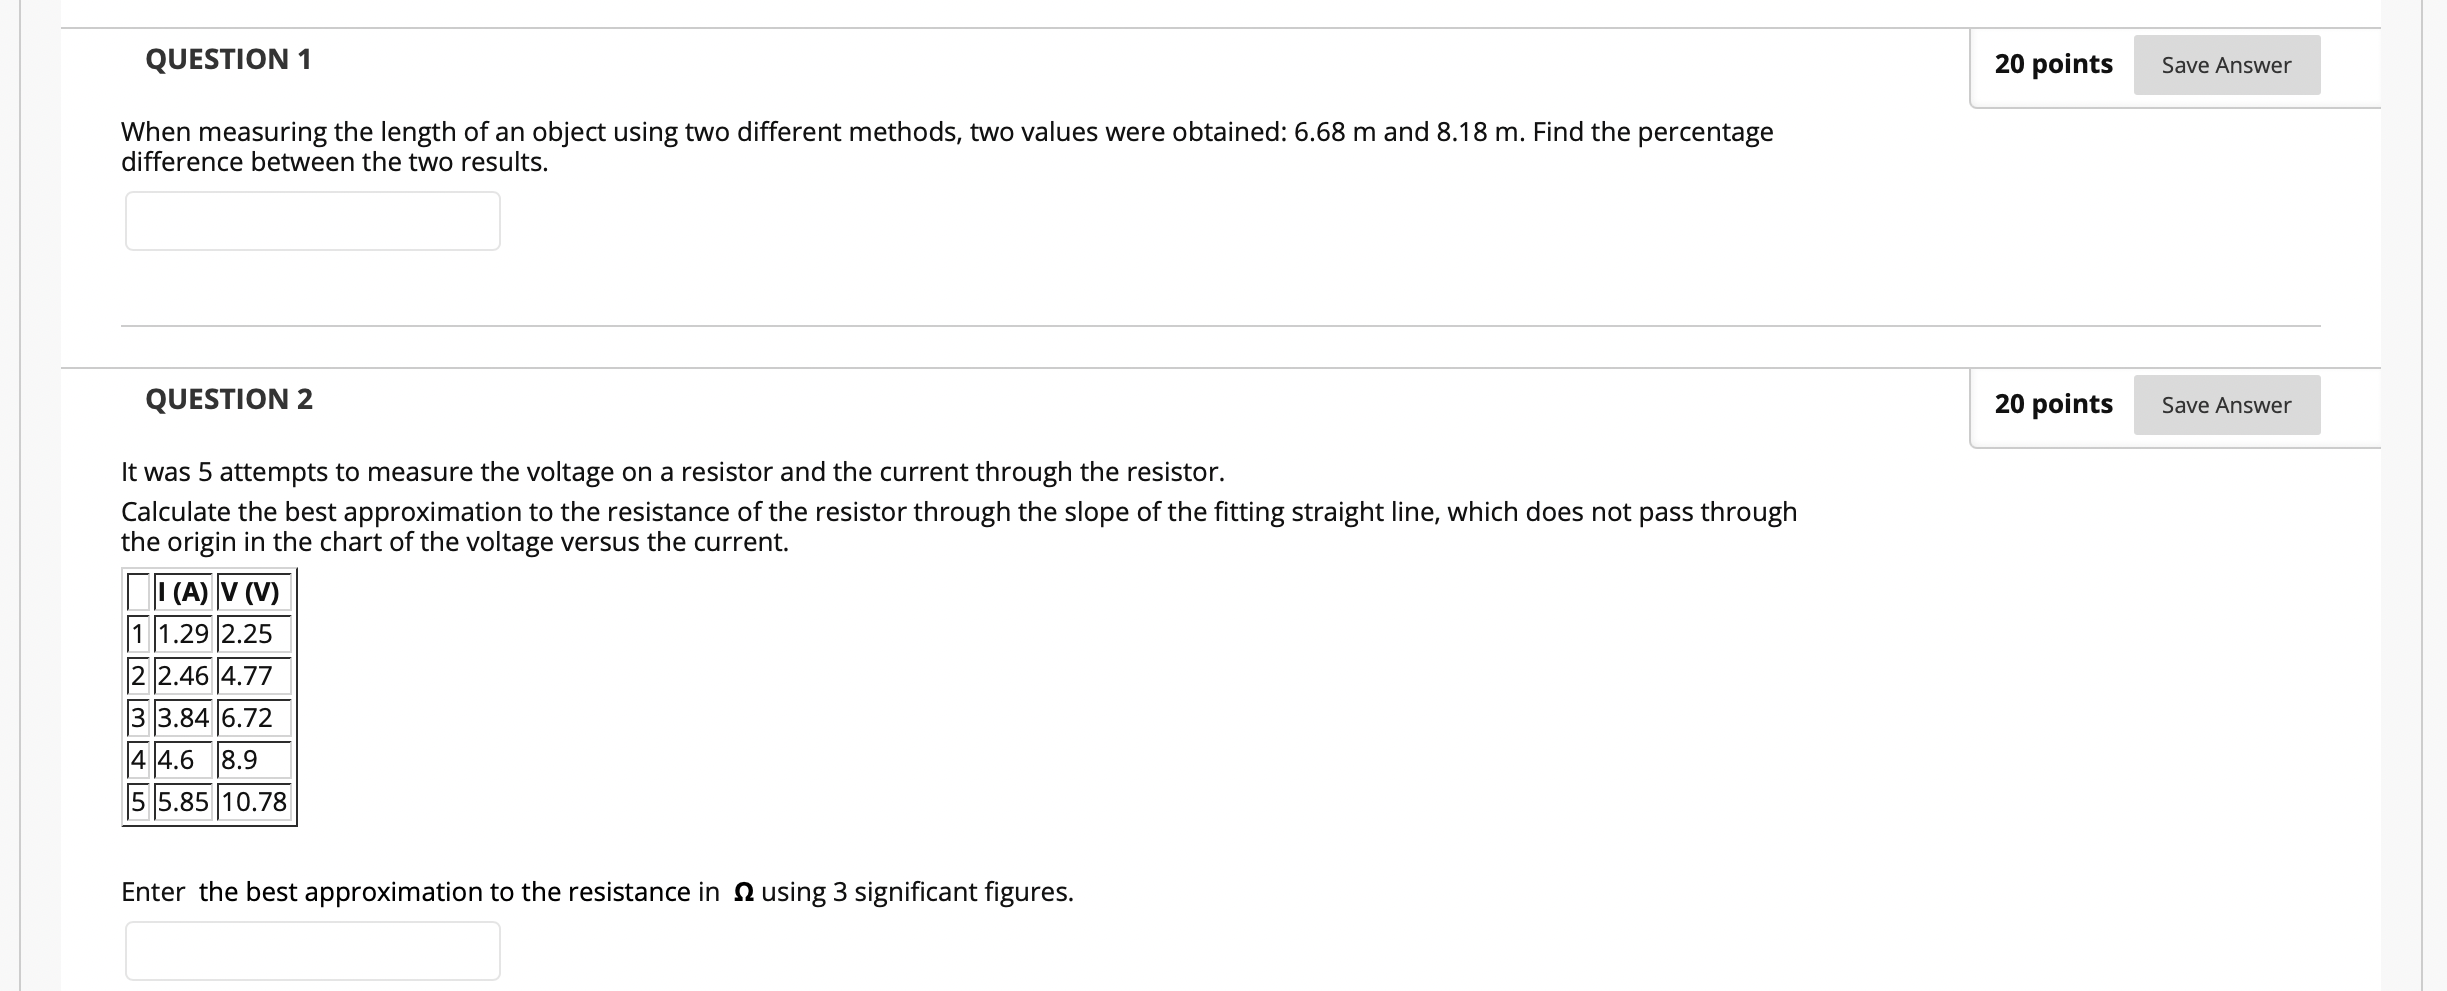2447x991 pixels.
Task: Click the answer field below the resistance prompt
Action: 311,950
